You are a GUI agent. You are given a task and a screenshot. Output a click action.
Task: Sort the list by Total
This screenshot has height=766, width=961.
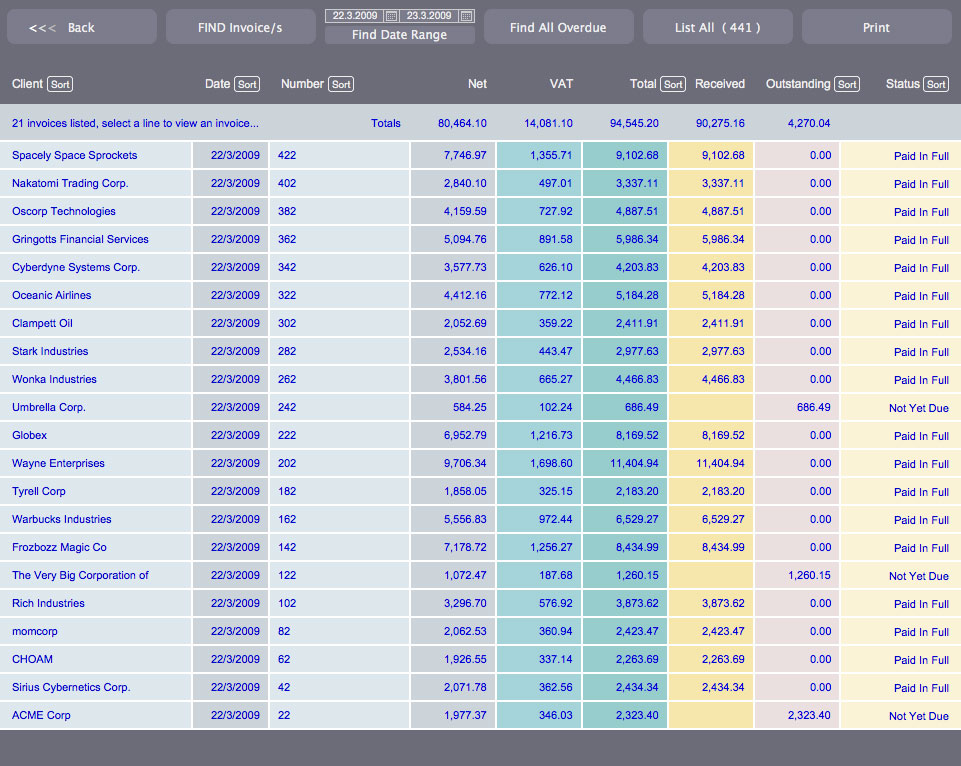673,85
